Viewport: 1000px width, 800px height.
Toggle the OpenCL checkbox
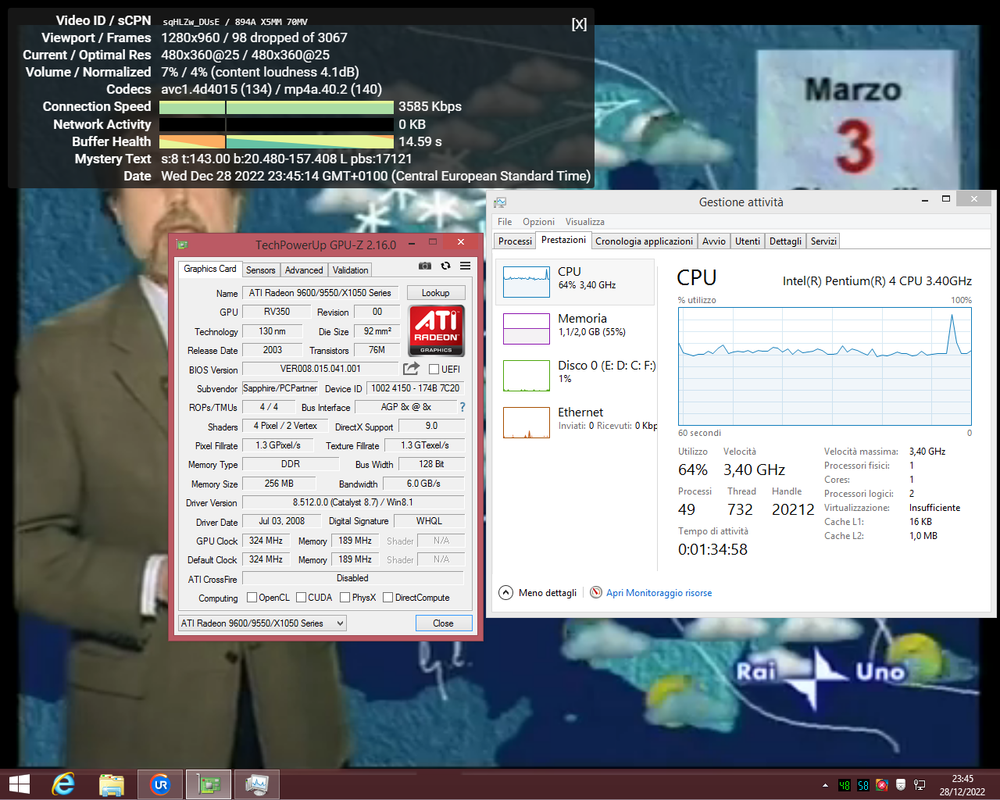(x=252, y=597)
